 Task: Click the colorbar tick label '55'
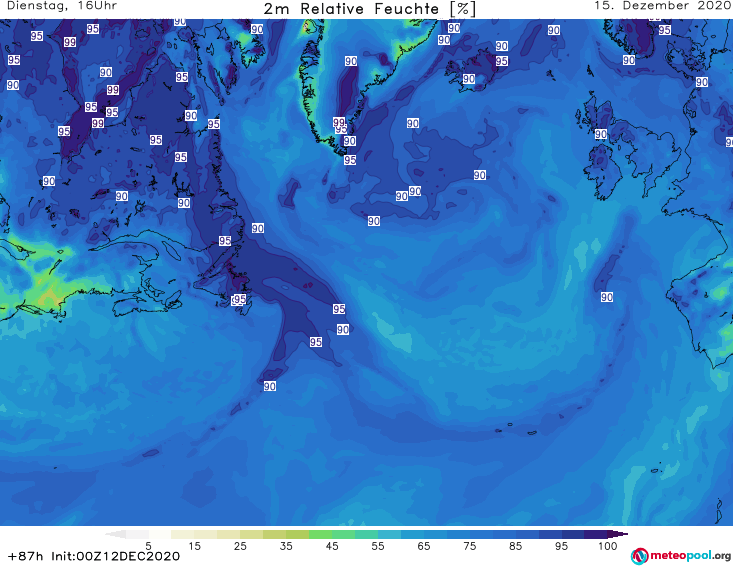coord(378,546)
